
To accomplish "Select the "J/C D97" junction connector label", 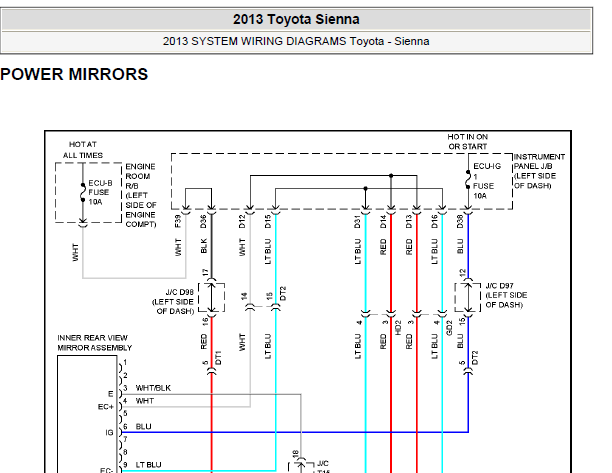I will (506, 295).
